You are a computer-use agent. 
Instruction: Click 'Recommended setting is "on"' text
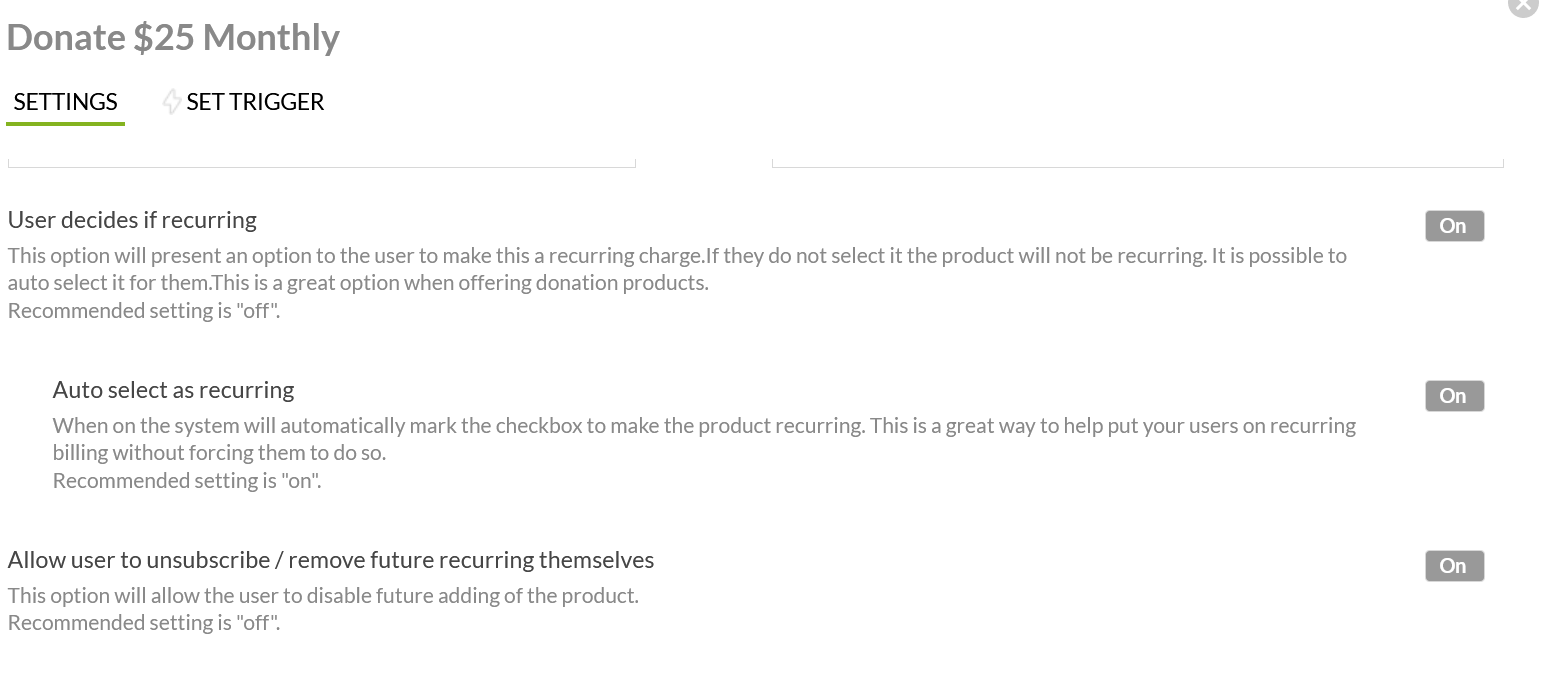click(187, 481)
